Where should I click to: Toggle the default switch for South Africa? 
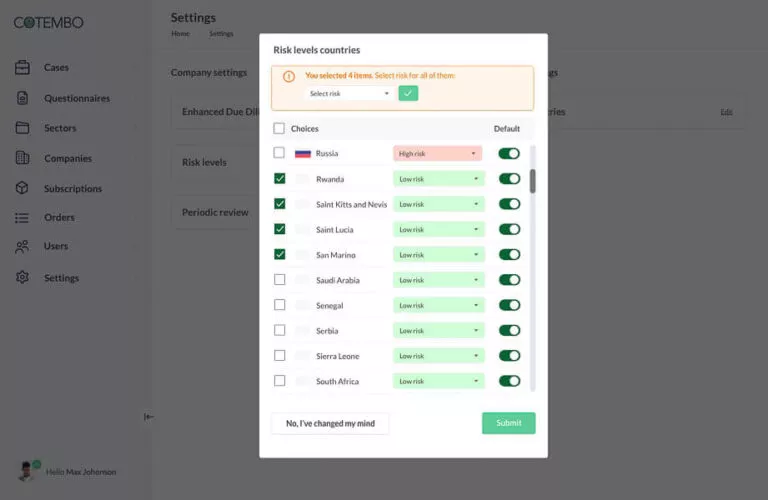click(x=509, y=381)
